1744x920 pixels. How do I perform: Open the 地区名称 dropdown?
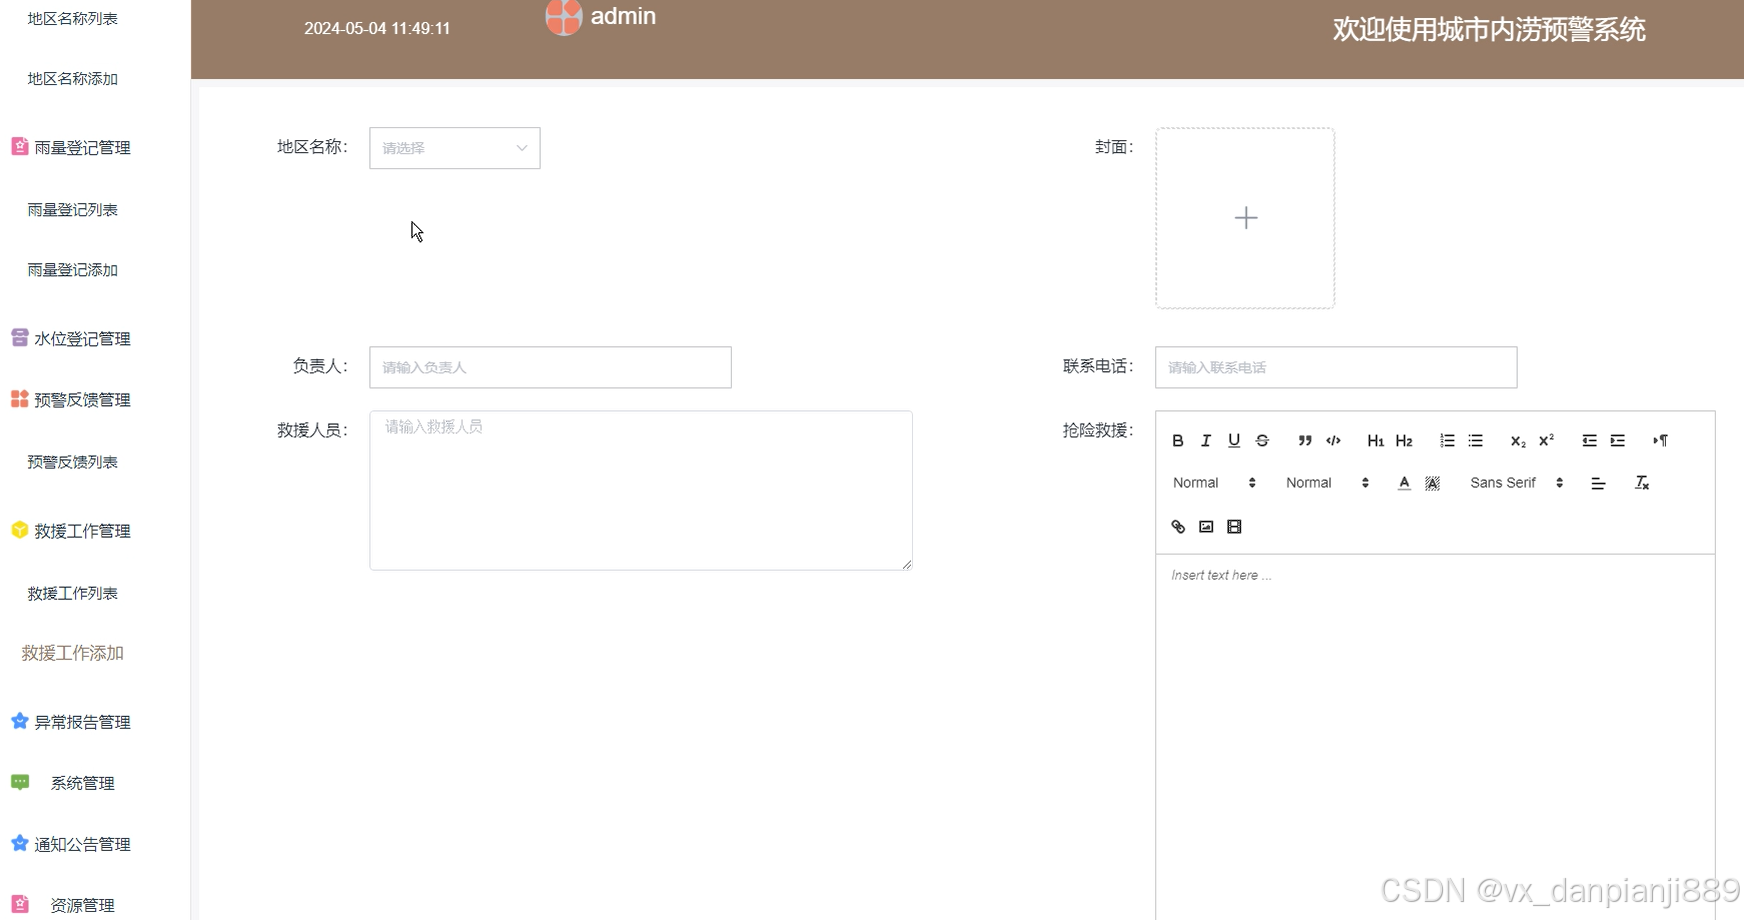pyautogui.click(x=455, y=148)
